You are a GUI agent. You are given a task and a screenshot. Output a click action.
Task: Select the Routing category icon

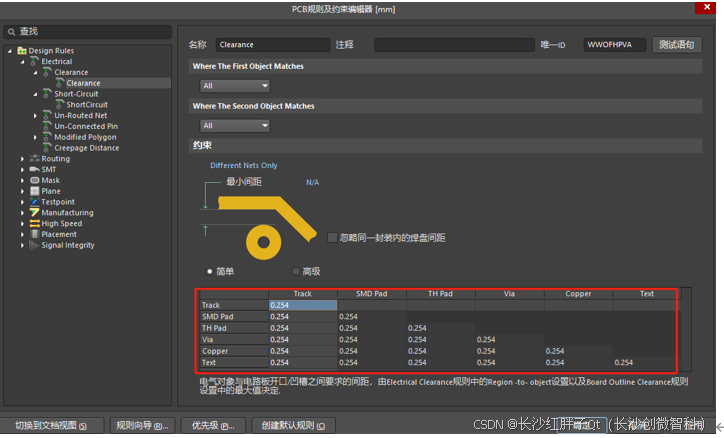[x=35, y=158]
